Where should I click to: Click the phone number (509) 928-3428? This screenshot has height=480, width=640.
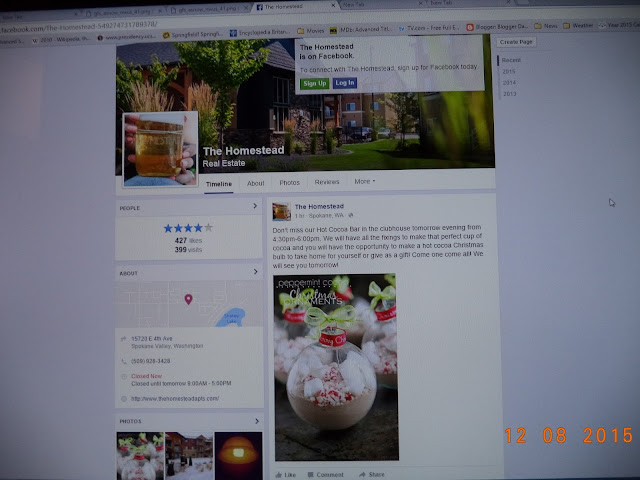pos(151,361)
